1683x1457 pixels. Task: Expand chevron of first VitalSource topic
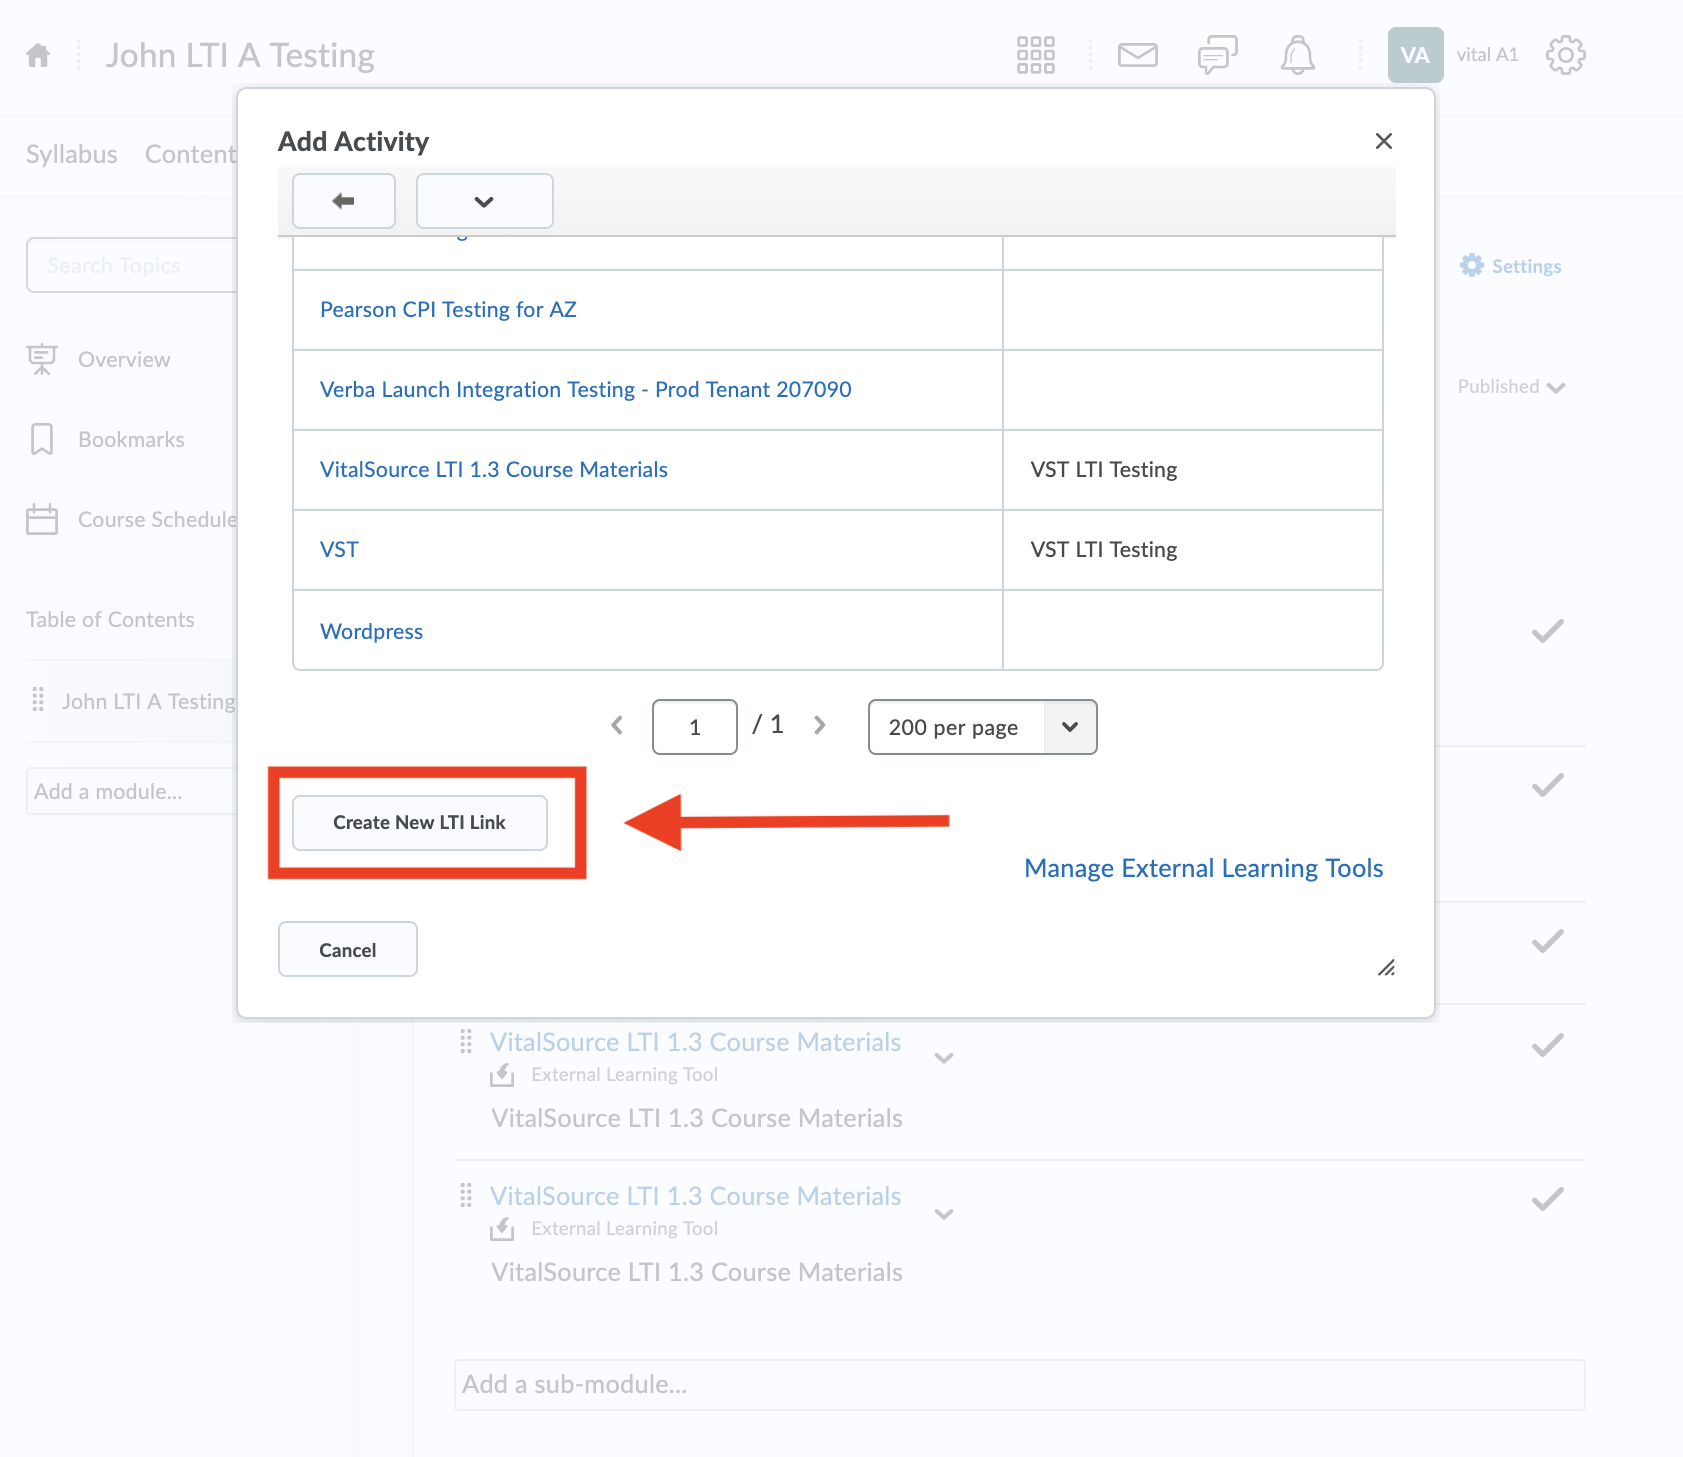click(943, 1058)
